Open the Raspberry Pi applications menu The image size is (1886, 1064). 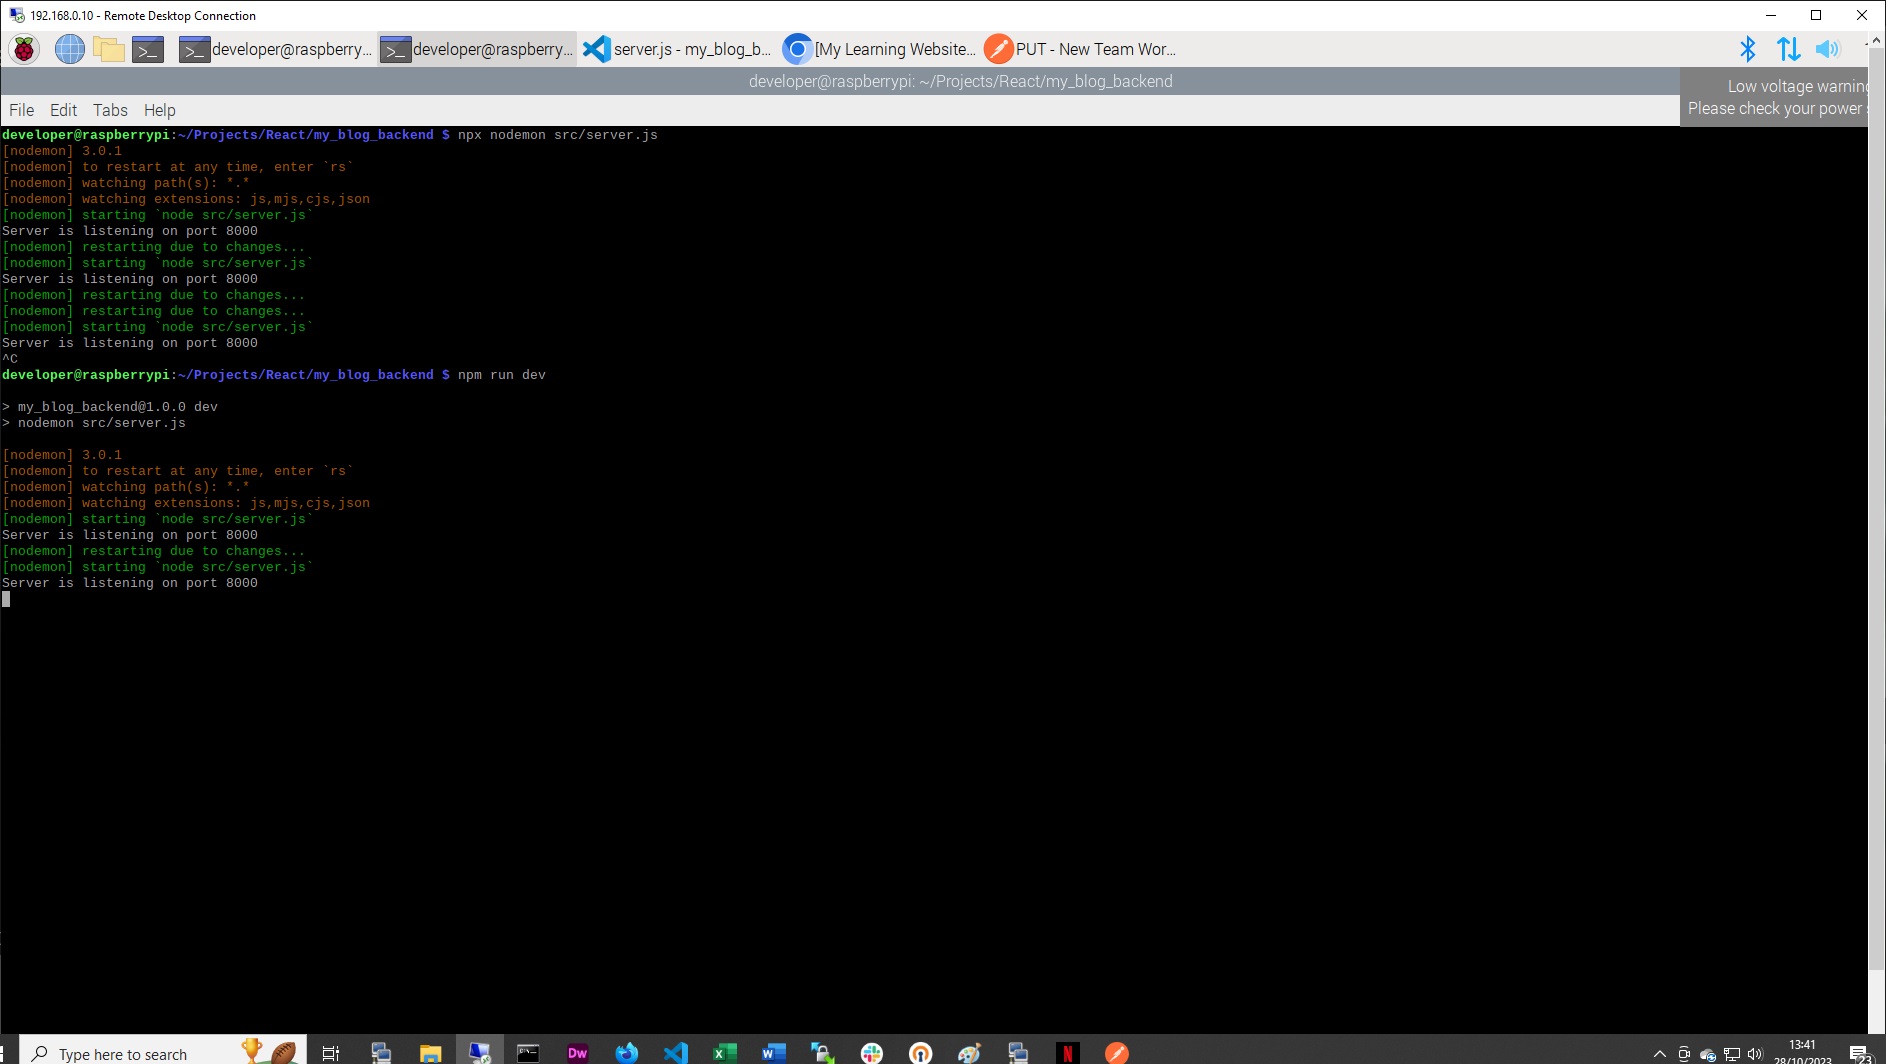24,49
